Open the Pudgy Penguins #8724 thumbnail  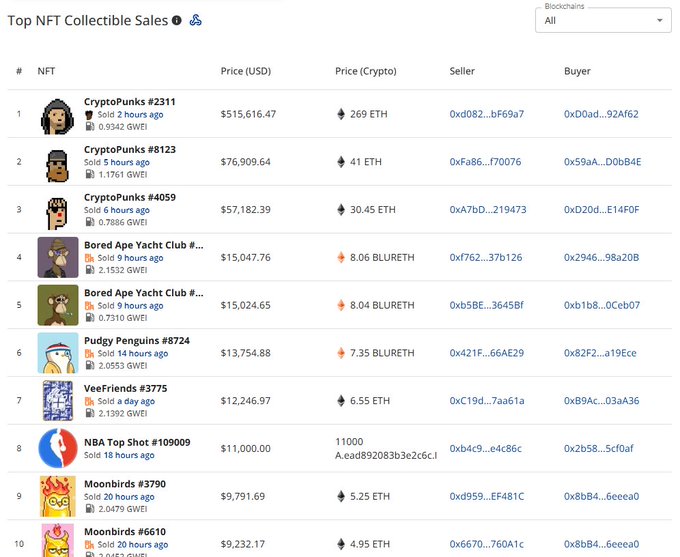click(x=58, y=353)
